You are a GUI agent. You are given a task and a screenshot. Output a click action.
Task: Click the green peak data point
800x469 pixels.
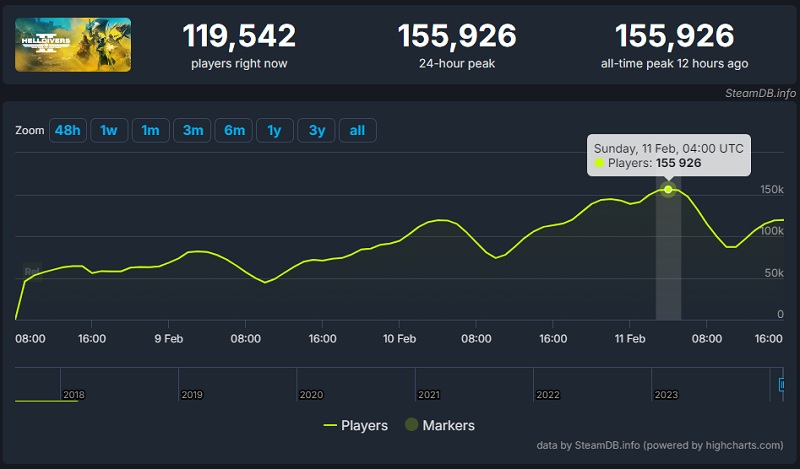pyautogui.click(x=668, y=189)
